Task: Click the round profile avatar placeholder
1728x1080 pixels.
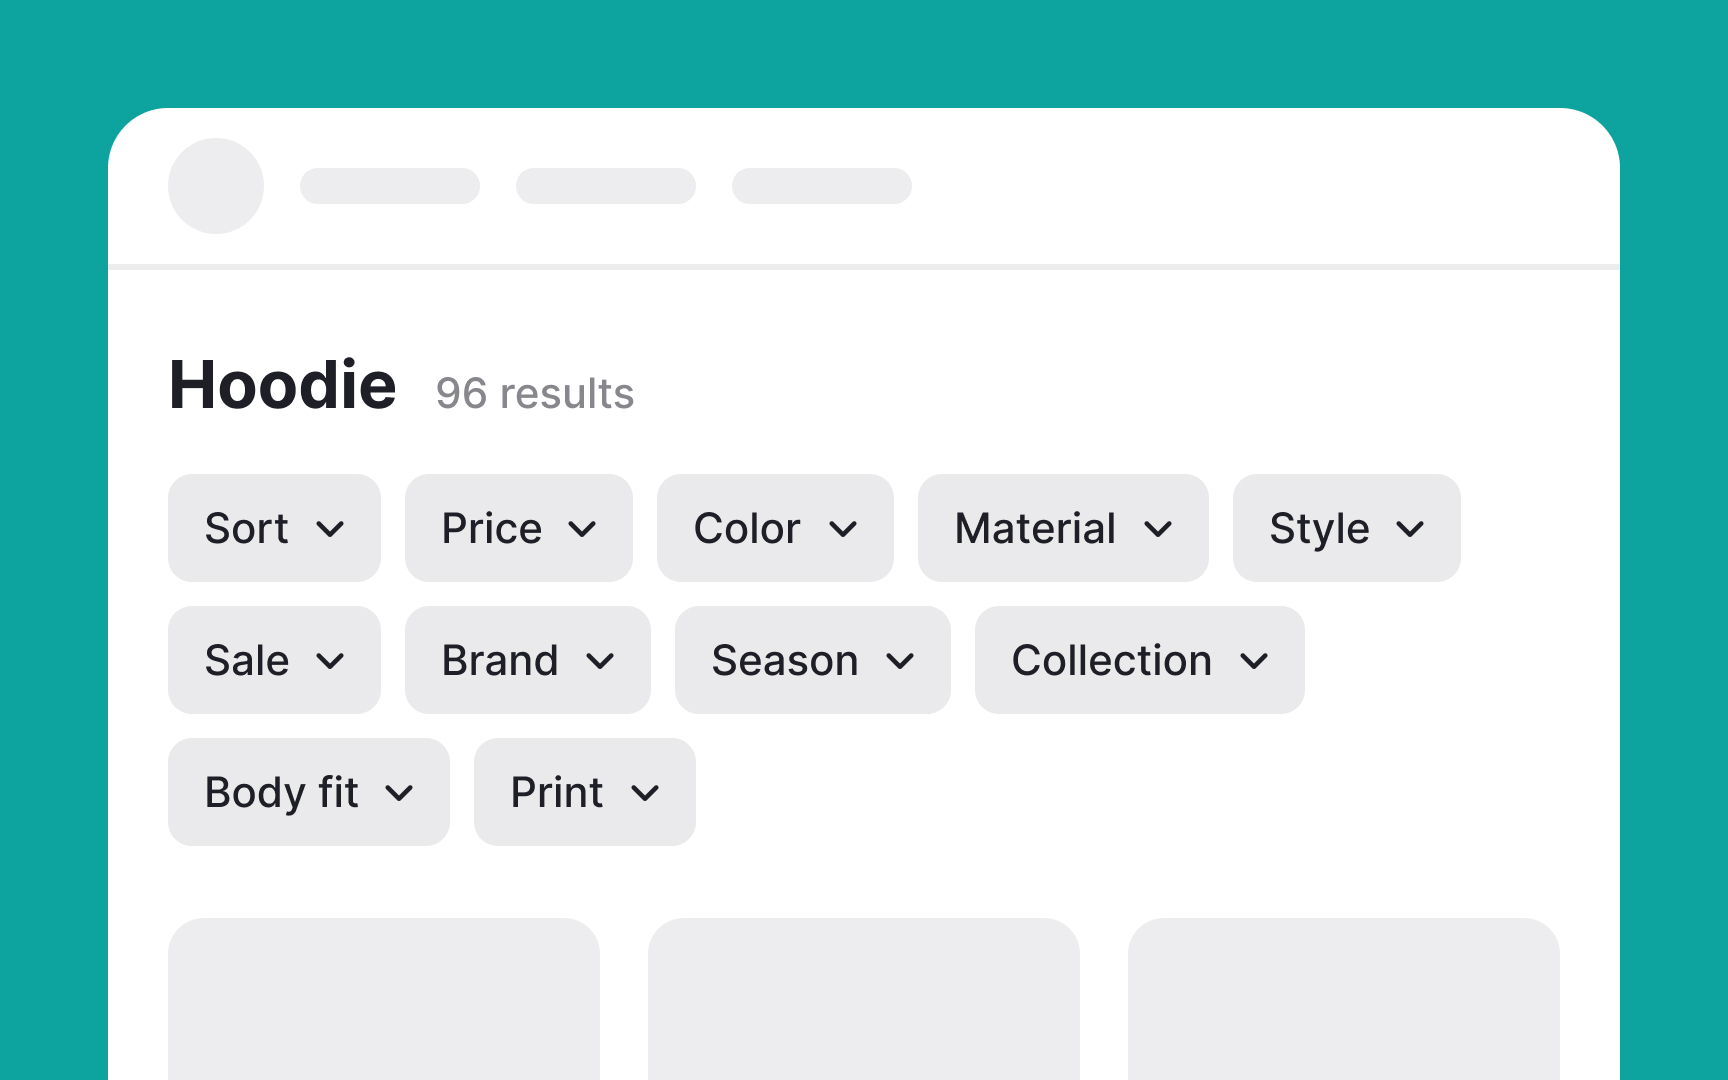Action: pos(216,186)
